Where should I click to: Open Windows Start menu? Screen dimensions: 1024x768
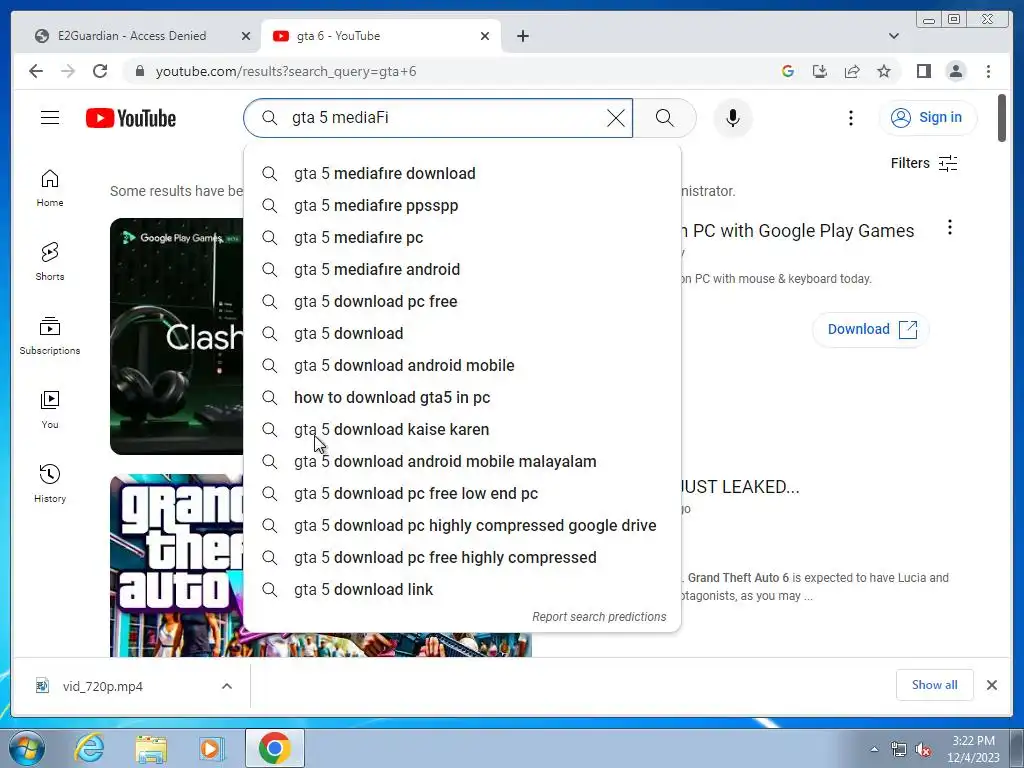(x=26, y=747)
